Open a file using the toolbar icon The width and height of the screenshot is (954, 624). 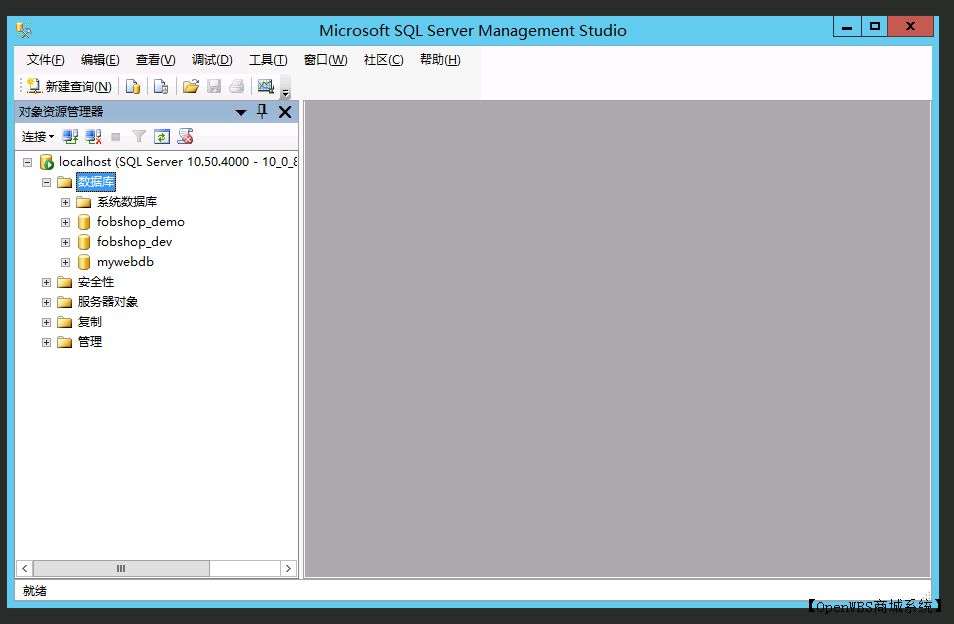(190, 86)
